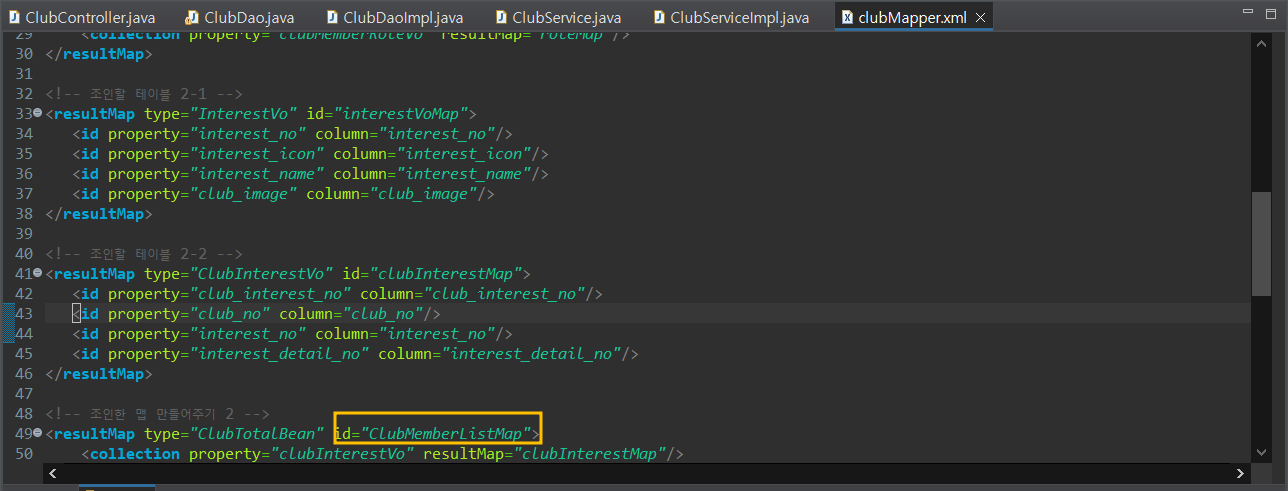Screen dimensions: 1288x491
Task: Click the Java file icon on ClubDao.java tab
Action: click(193, 17)
